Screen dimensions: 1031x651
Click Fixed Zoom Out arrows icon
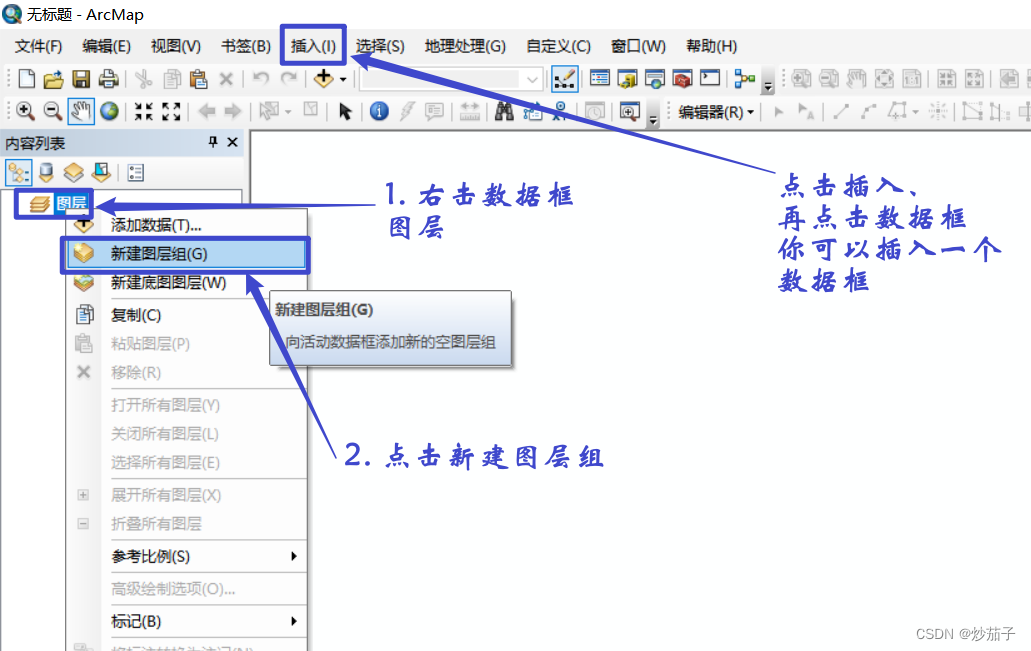(171, 111)
